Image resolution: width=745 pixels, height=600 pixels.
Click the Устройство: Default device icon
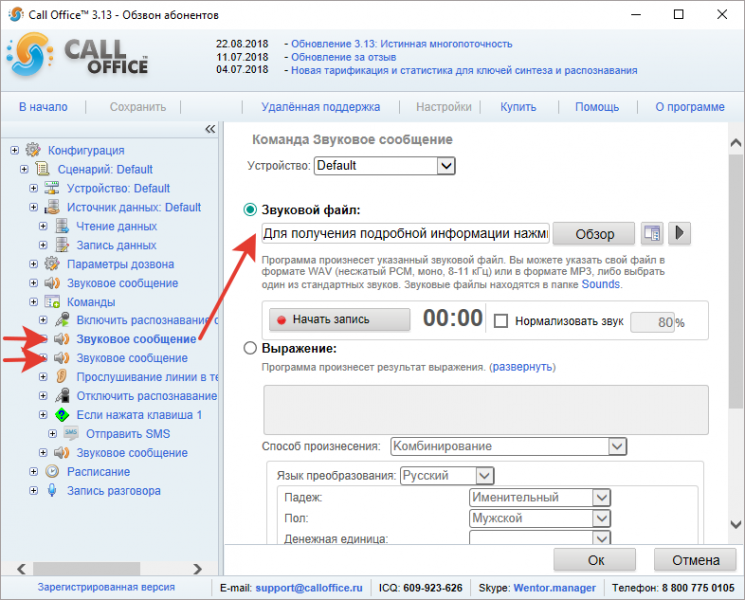[52, 188]
